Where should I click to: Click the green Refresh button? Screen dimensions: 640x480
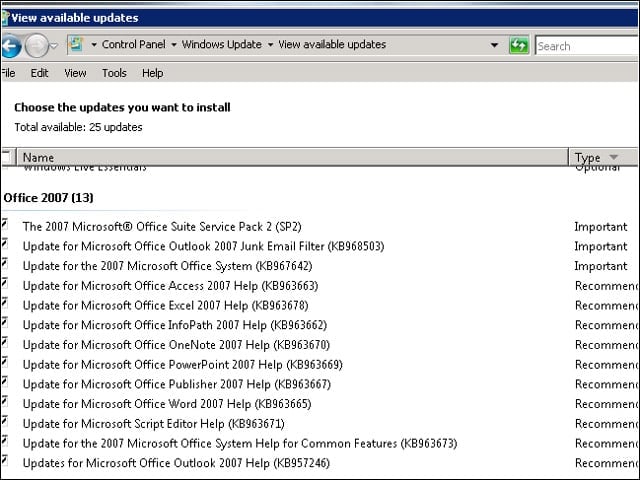pos(518,45)
